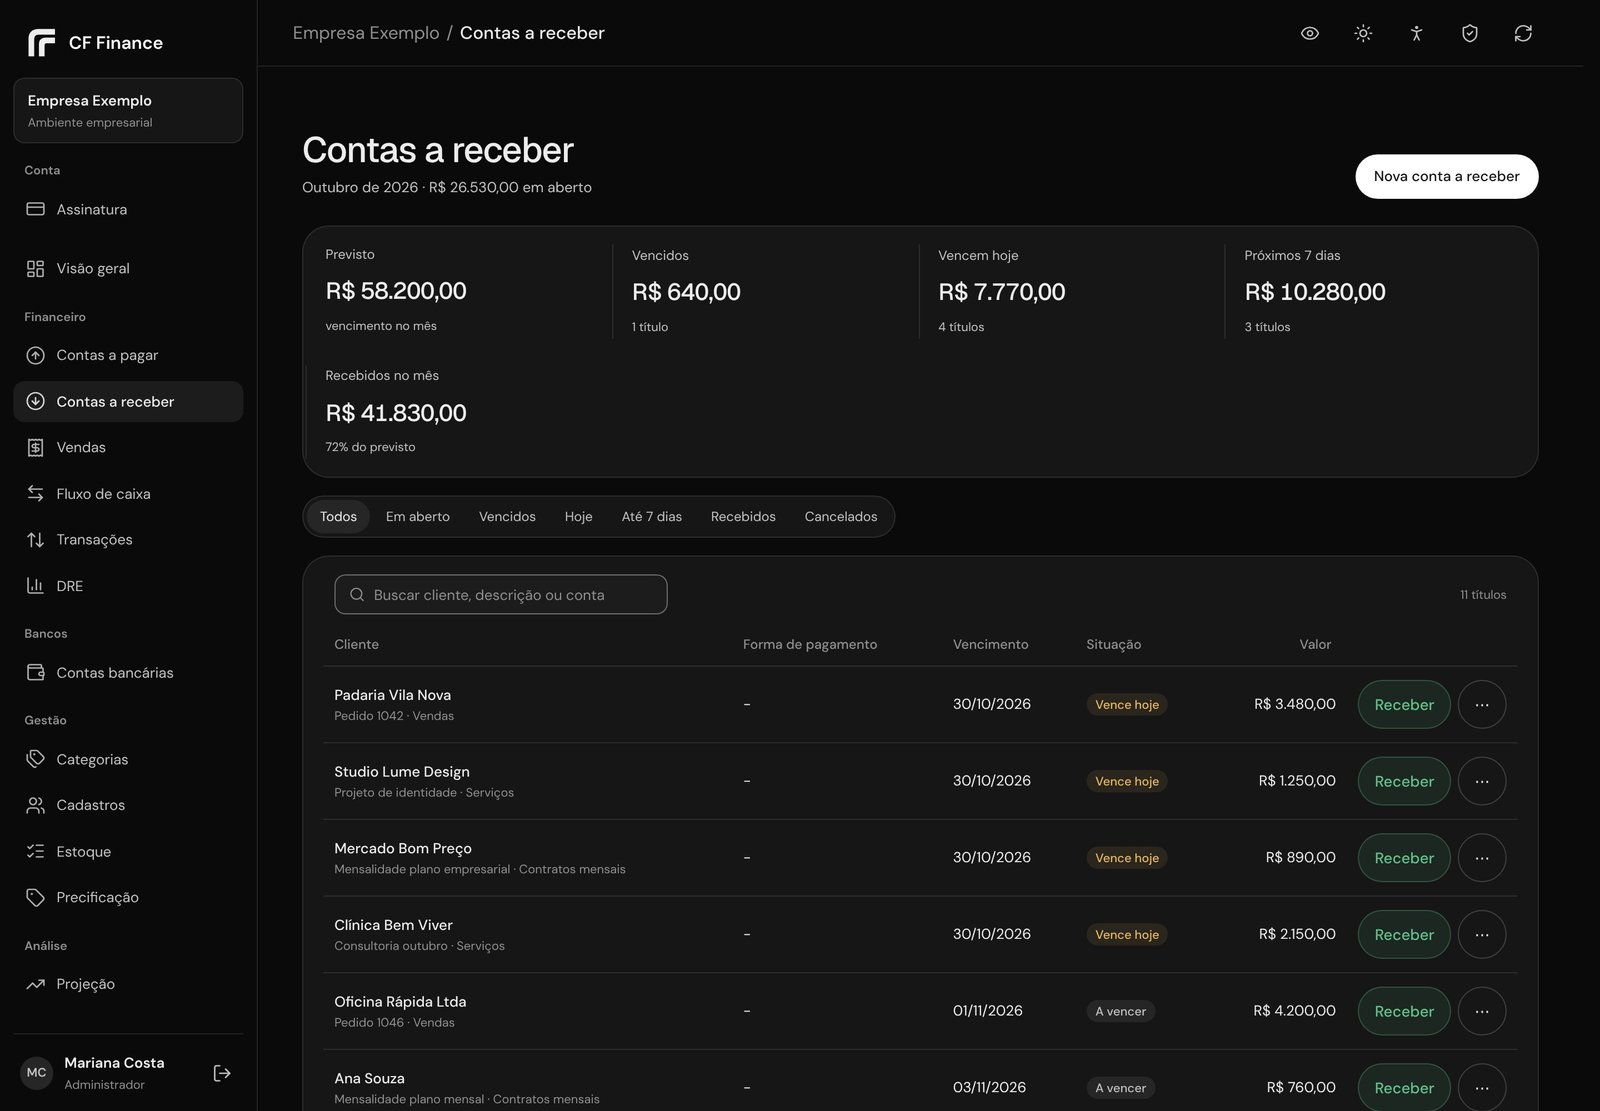The width and height of the screenshot is (1600, 1111).
Task: Click Empresa Exemplo breadcrumb link
Action: (366, 33)
